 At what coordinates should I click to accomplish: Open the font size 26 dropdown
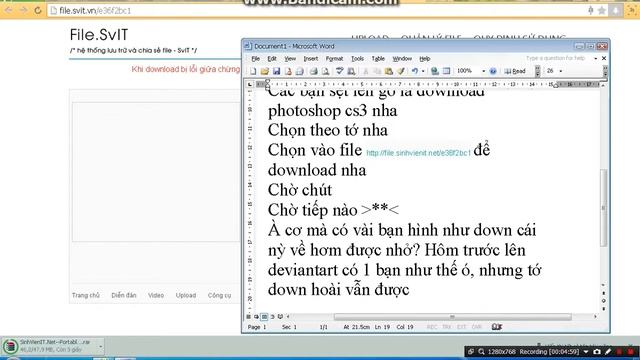pyautogui.click(x=561, y=71)
